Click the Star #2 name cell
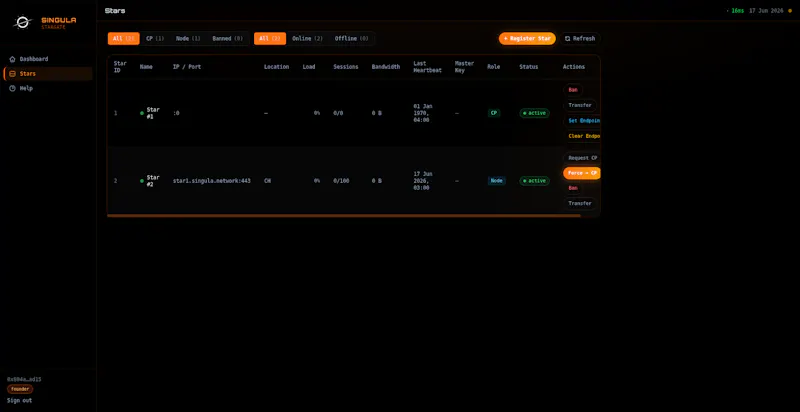 [153, 181]
